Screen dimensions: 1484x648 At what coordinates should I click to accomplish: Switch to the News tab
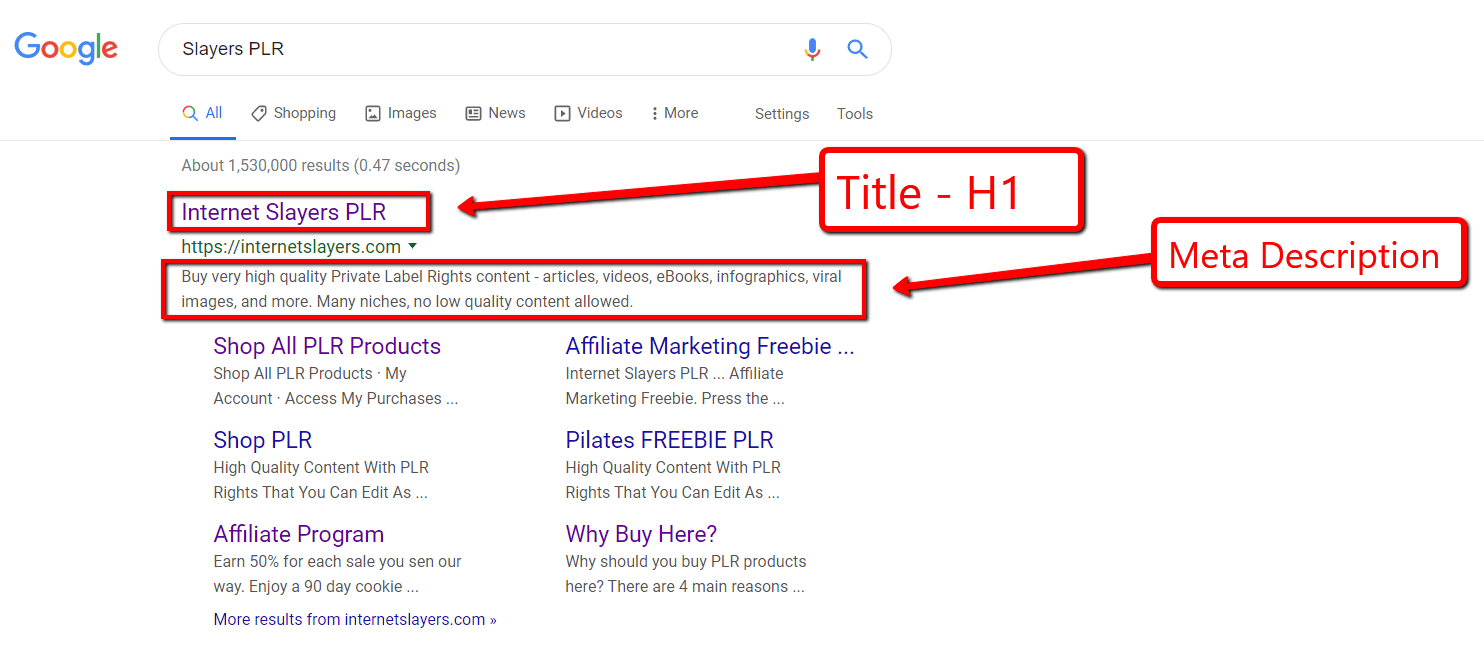(495, 113)
